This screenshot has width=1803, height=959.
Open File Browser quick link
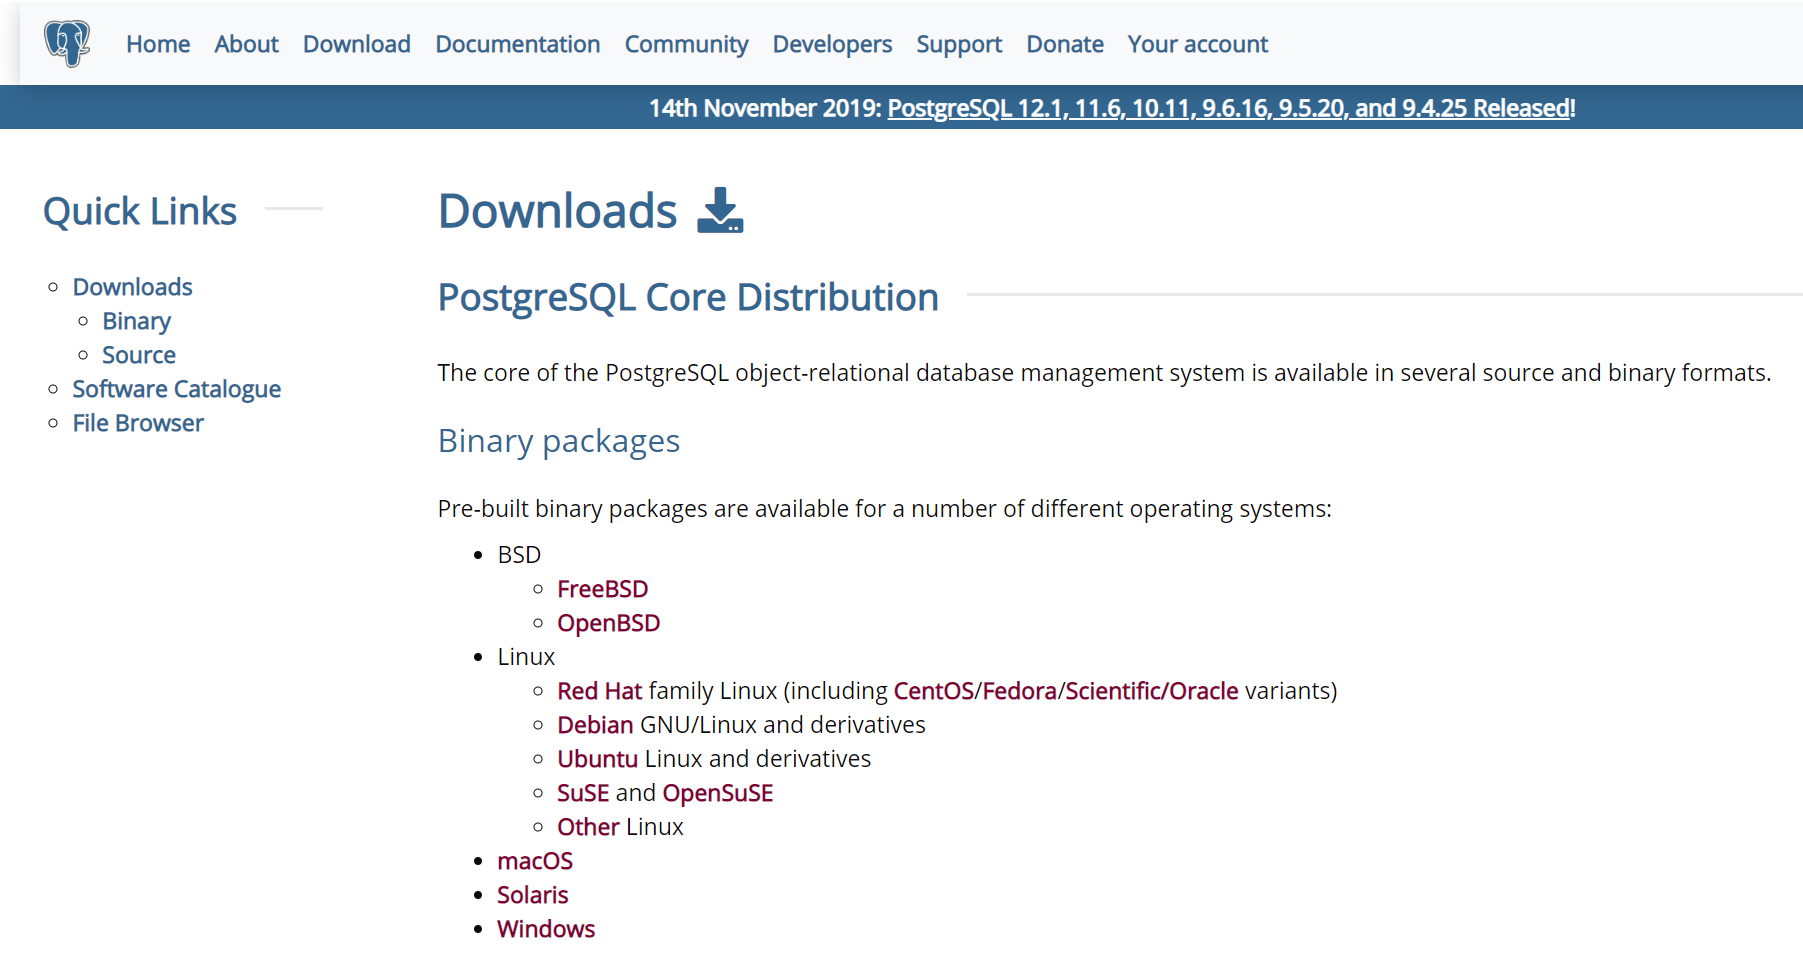point(138,423)
